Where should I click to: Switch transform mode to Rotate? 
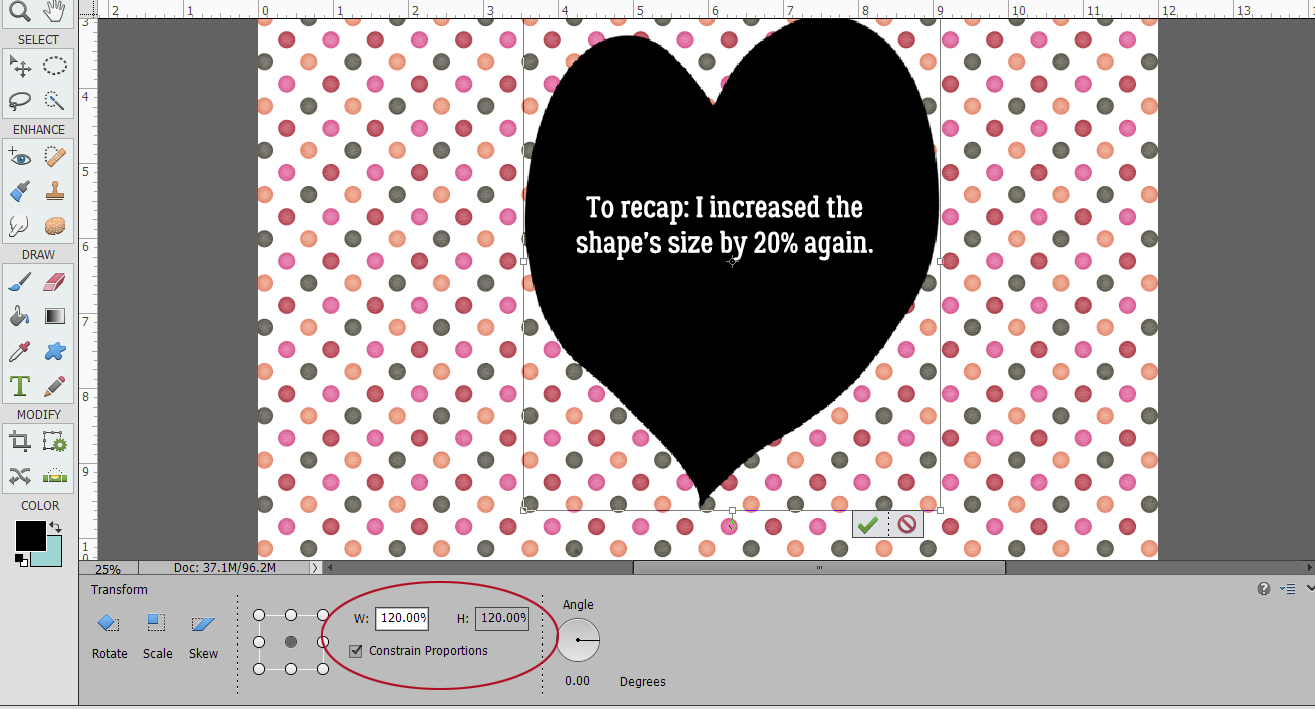(x=109, y=634)
